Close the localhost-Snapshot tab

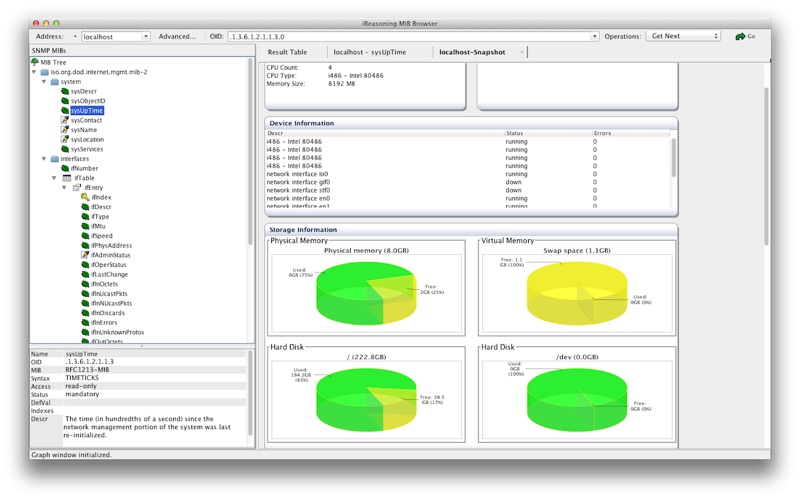(521, 52)
